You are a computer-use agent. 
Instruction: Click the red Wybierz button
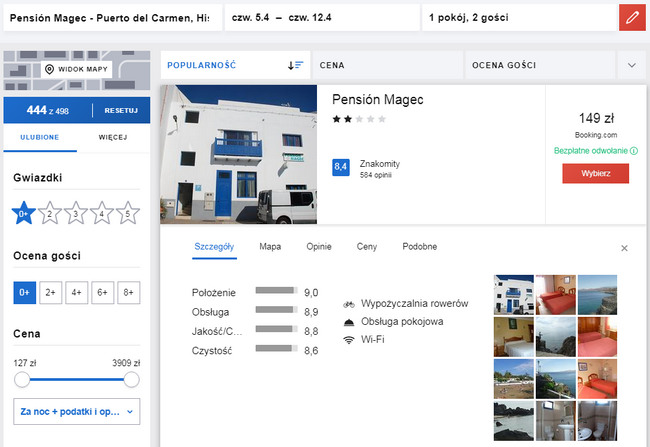(x=595, y=173)
